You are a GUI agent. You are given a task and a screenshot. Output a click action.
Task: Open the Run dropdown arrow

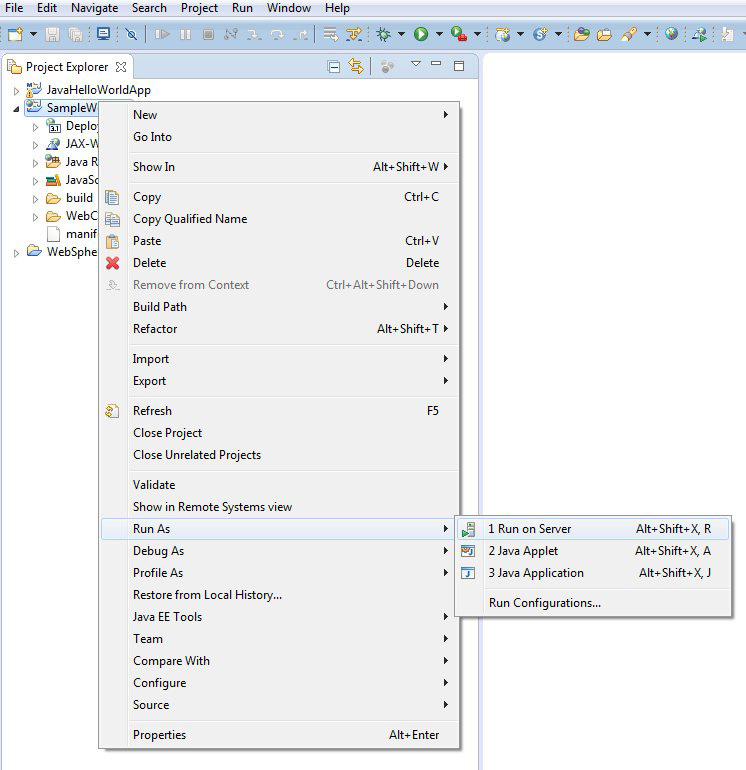pyautogui.click(x=439, y=34)
